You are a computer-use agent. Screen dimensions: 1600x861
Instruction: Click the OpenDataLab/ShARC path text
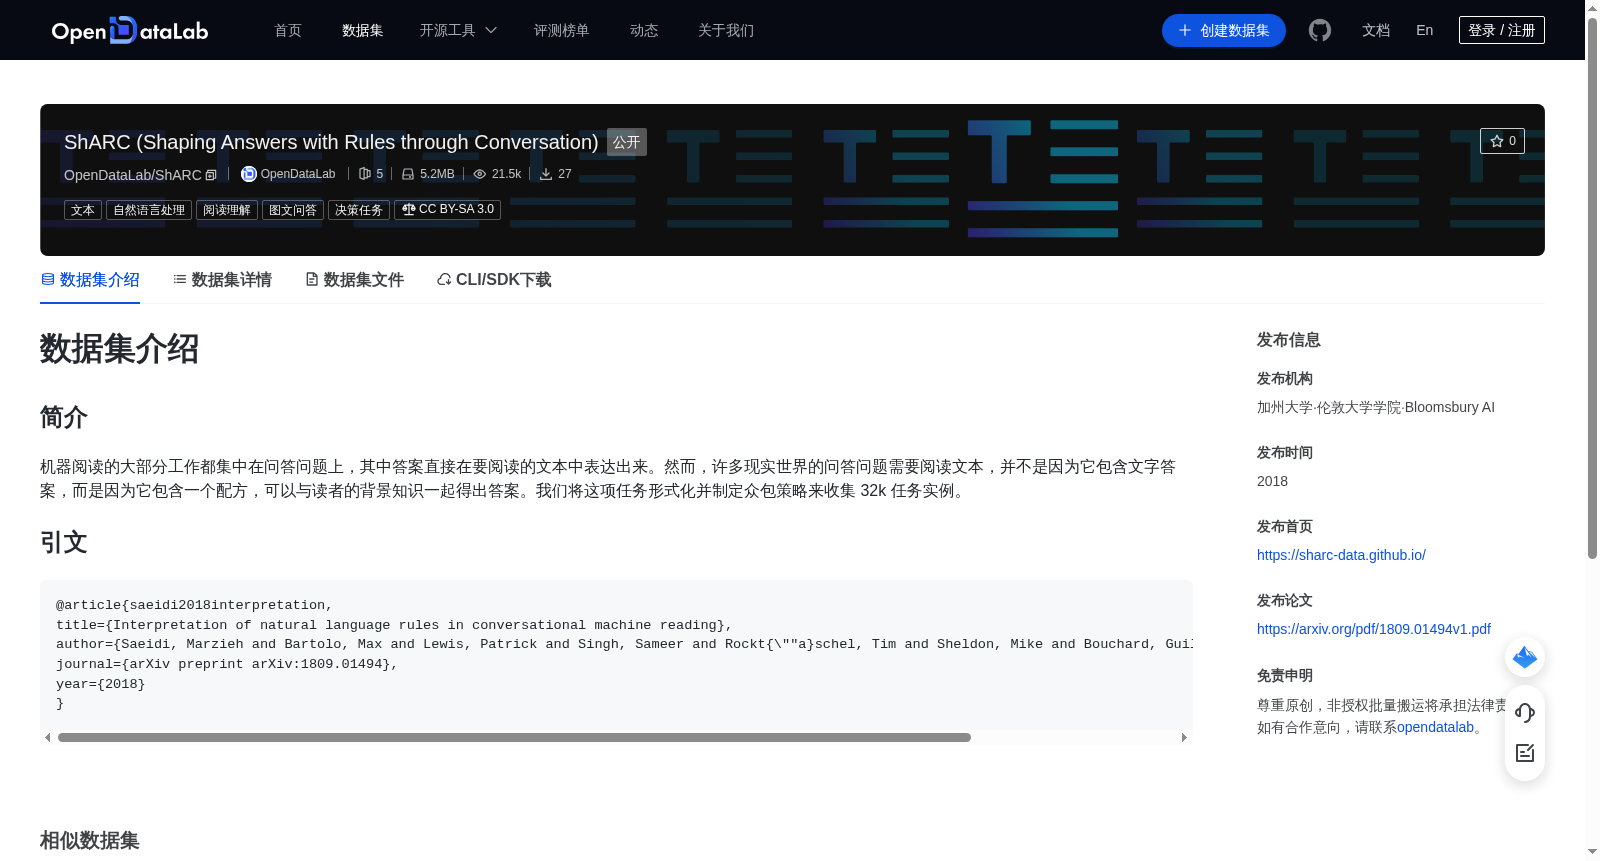click(133, 175)
